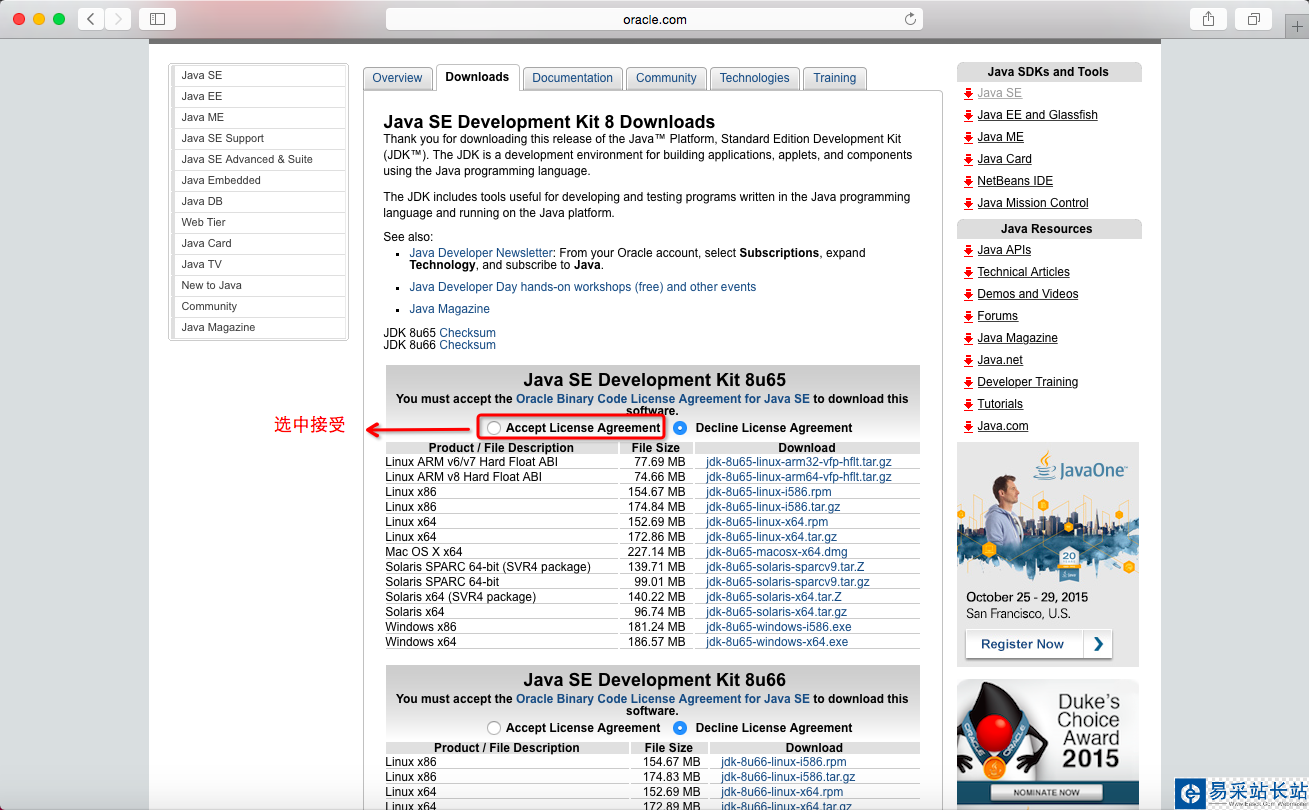The width and height of the screenshot is (1309, 810).
Task: Open the Java Magazine link under See also
Action: (x=450, y=309)
